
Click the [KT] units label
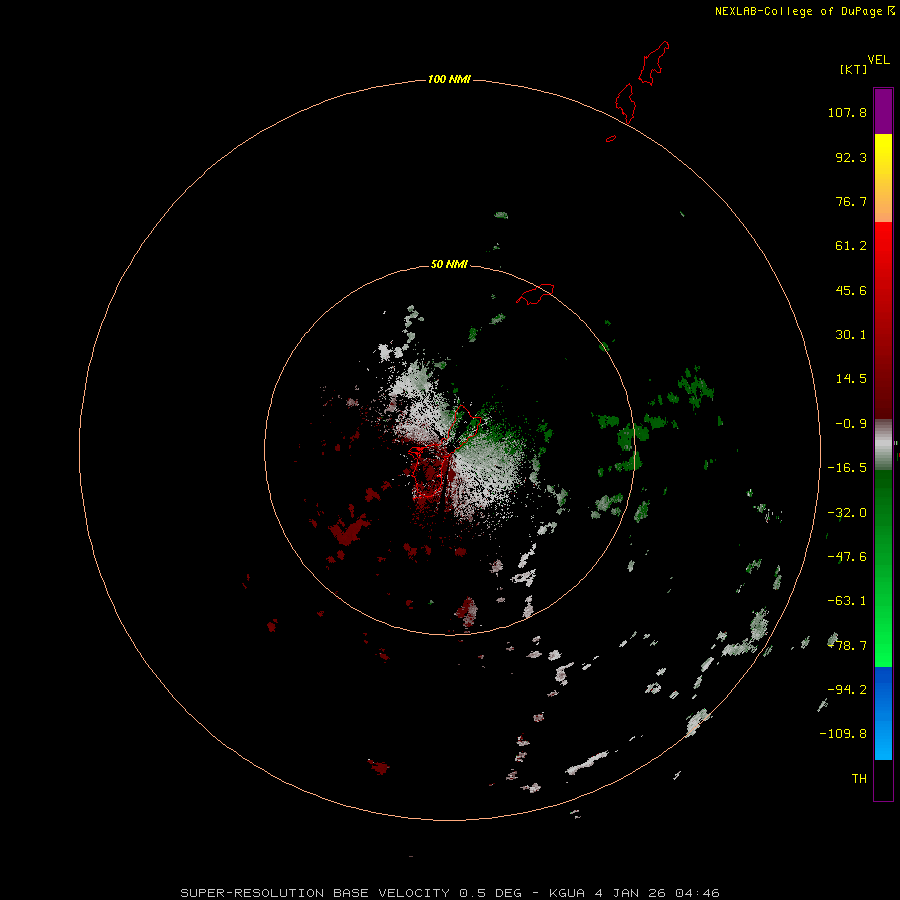click(x=854, y=69)
